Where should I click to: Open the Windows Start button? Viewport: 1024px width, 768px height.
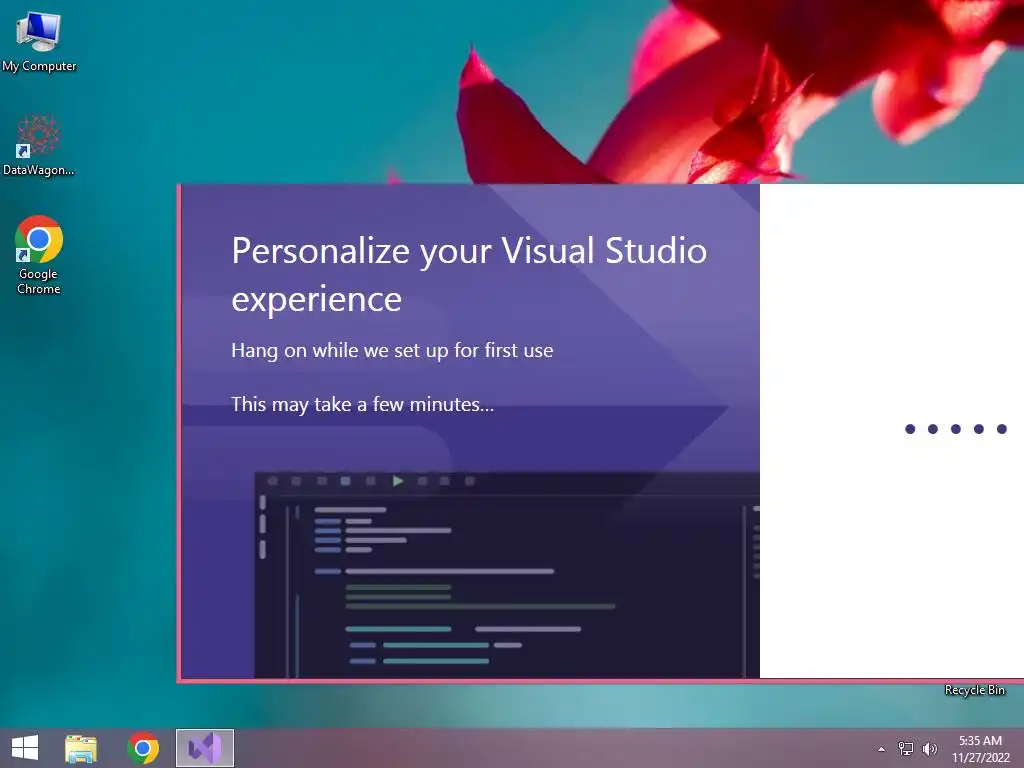(25, 748)
